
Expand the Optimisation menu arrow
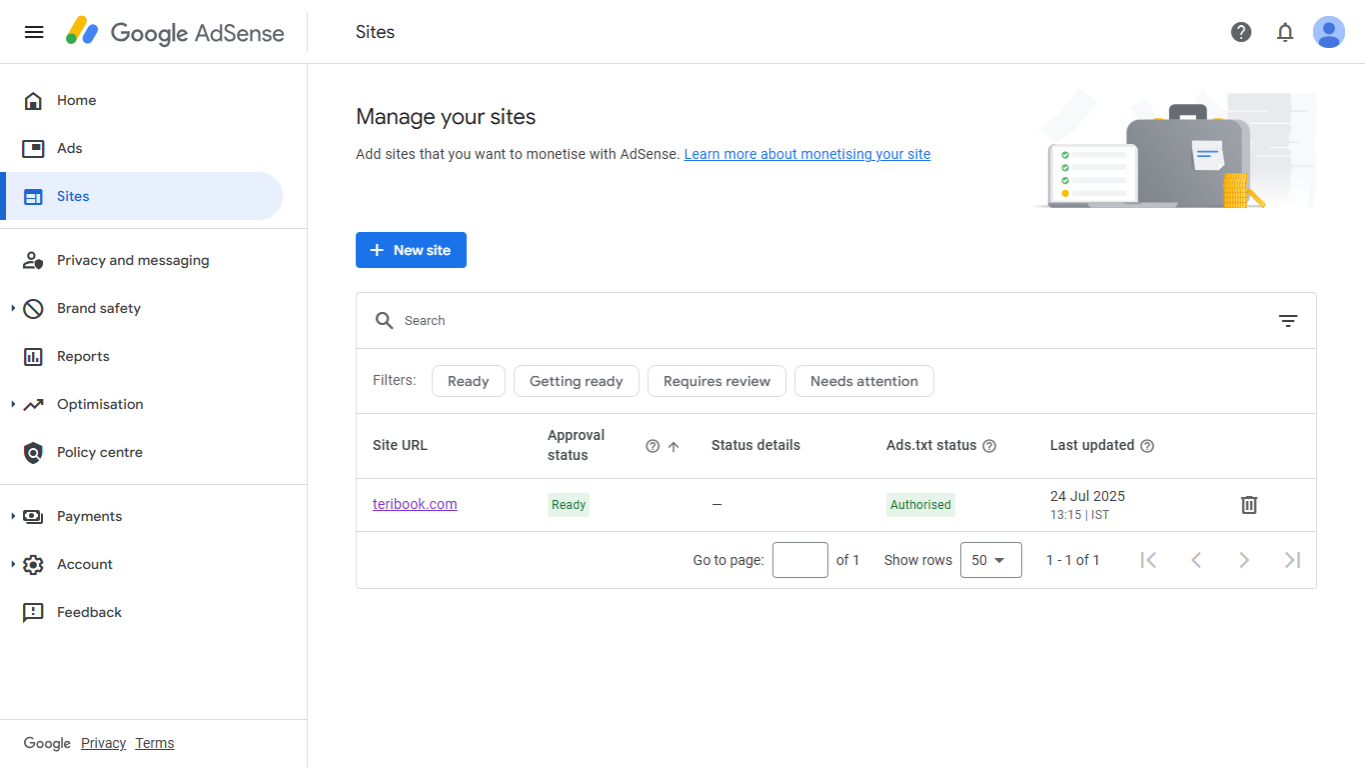13,404
